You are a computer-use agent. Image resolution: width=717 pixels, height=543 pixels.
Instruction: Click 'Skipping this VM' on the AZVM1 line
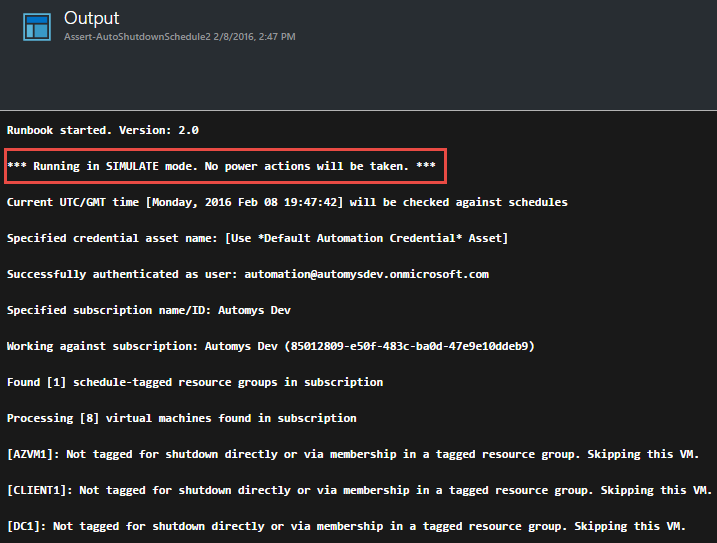click(643, 454)
